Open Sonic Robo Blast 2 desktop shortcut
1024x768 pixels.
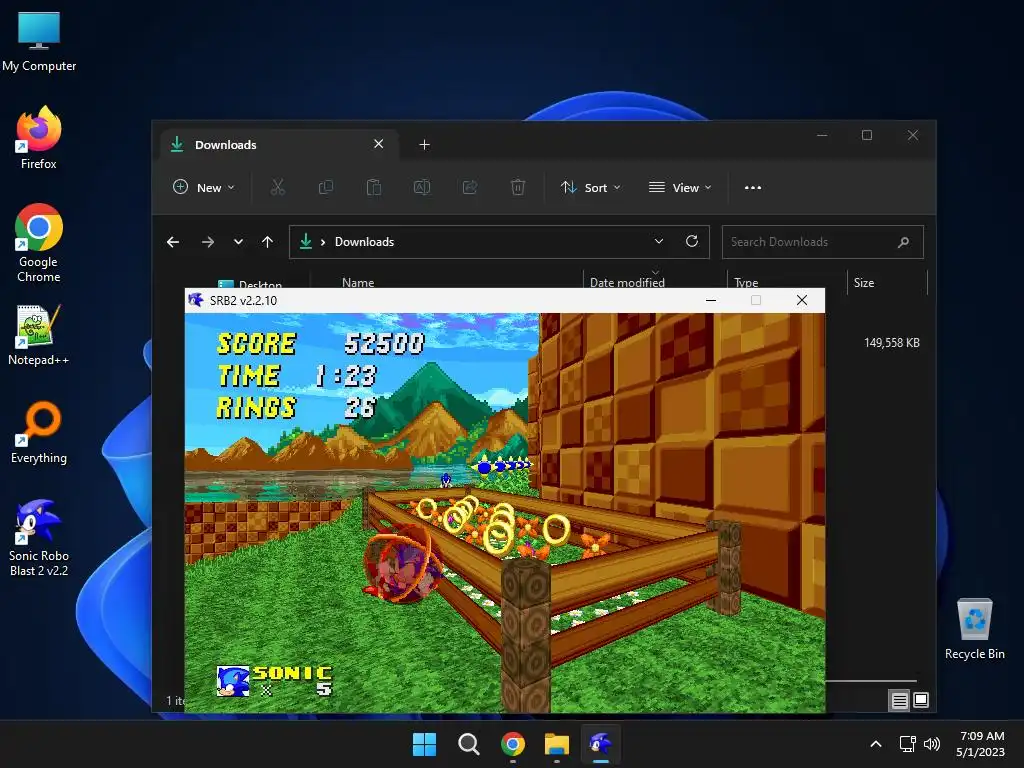point(39,537)
